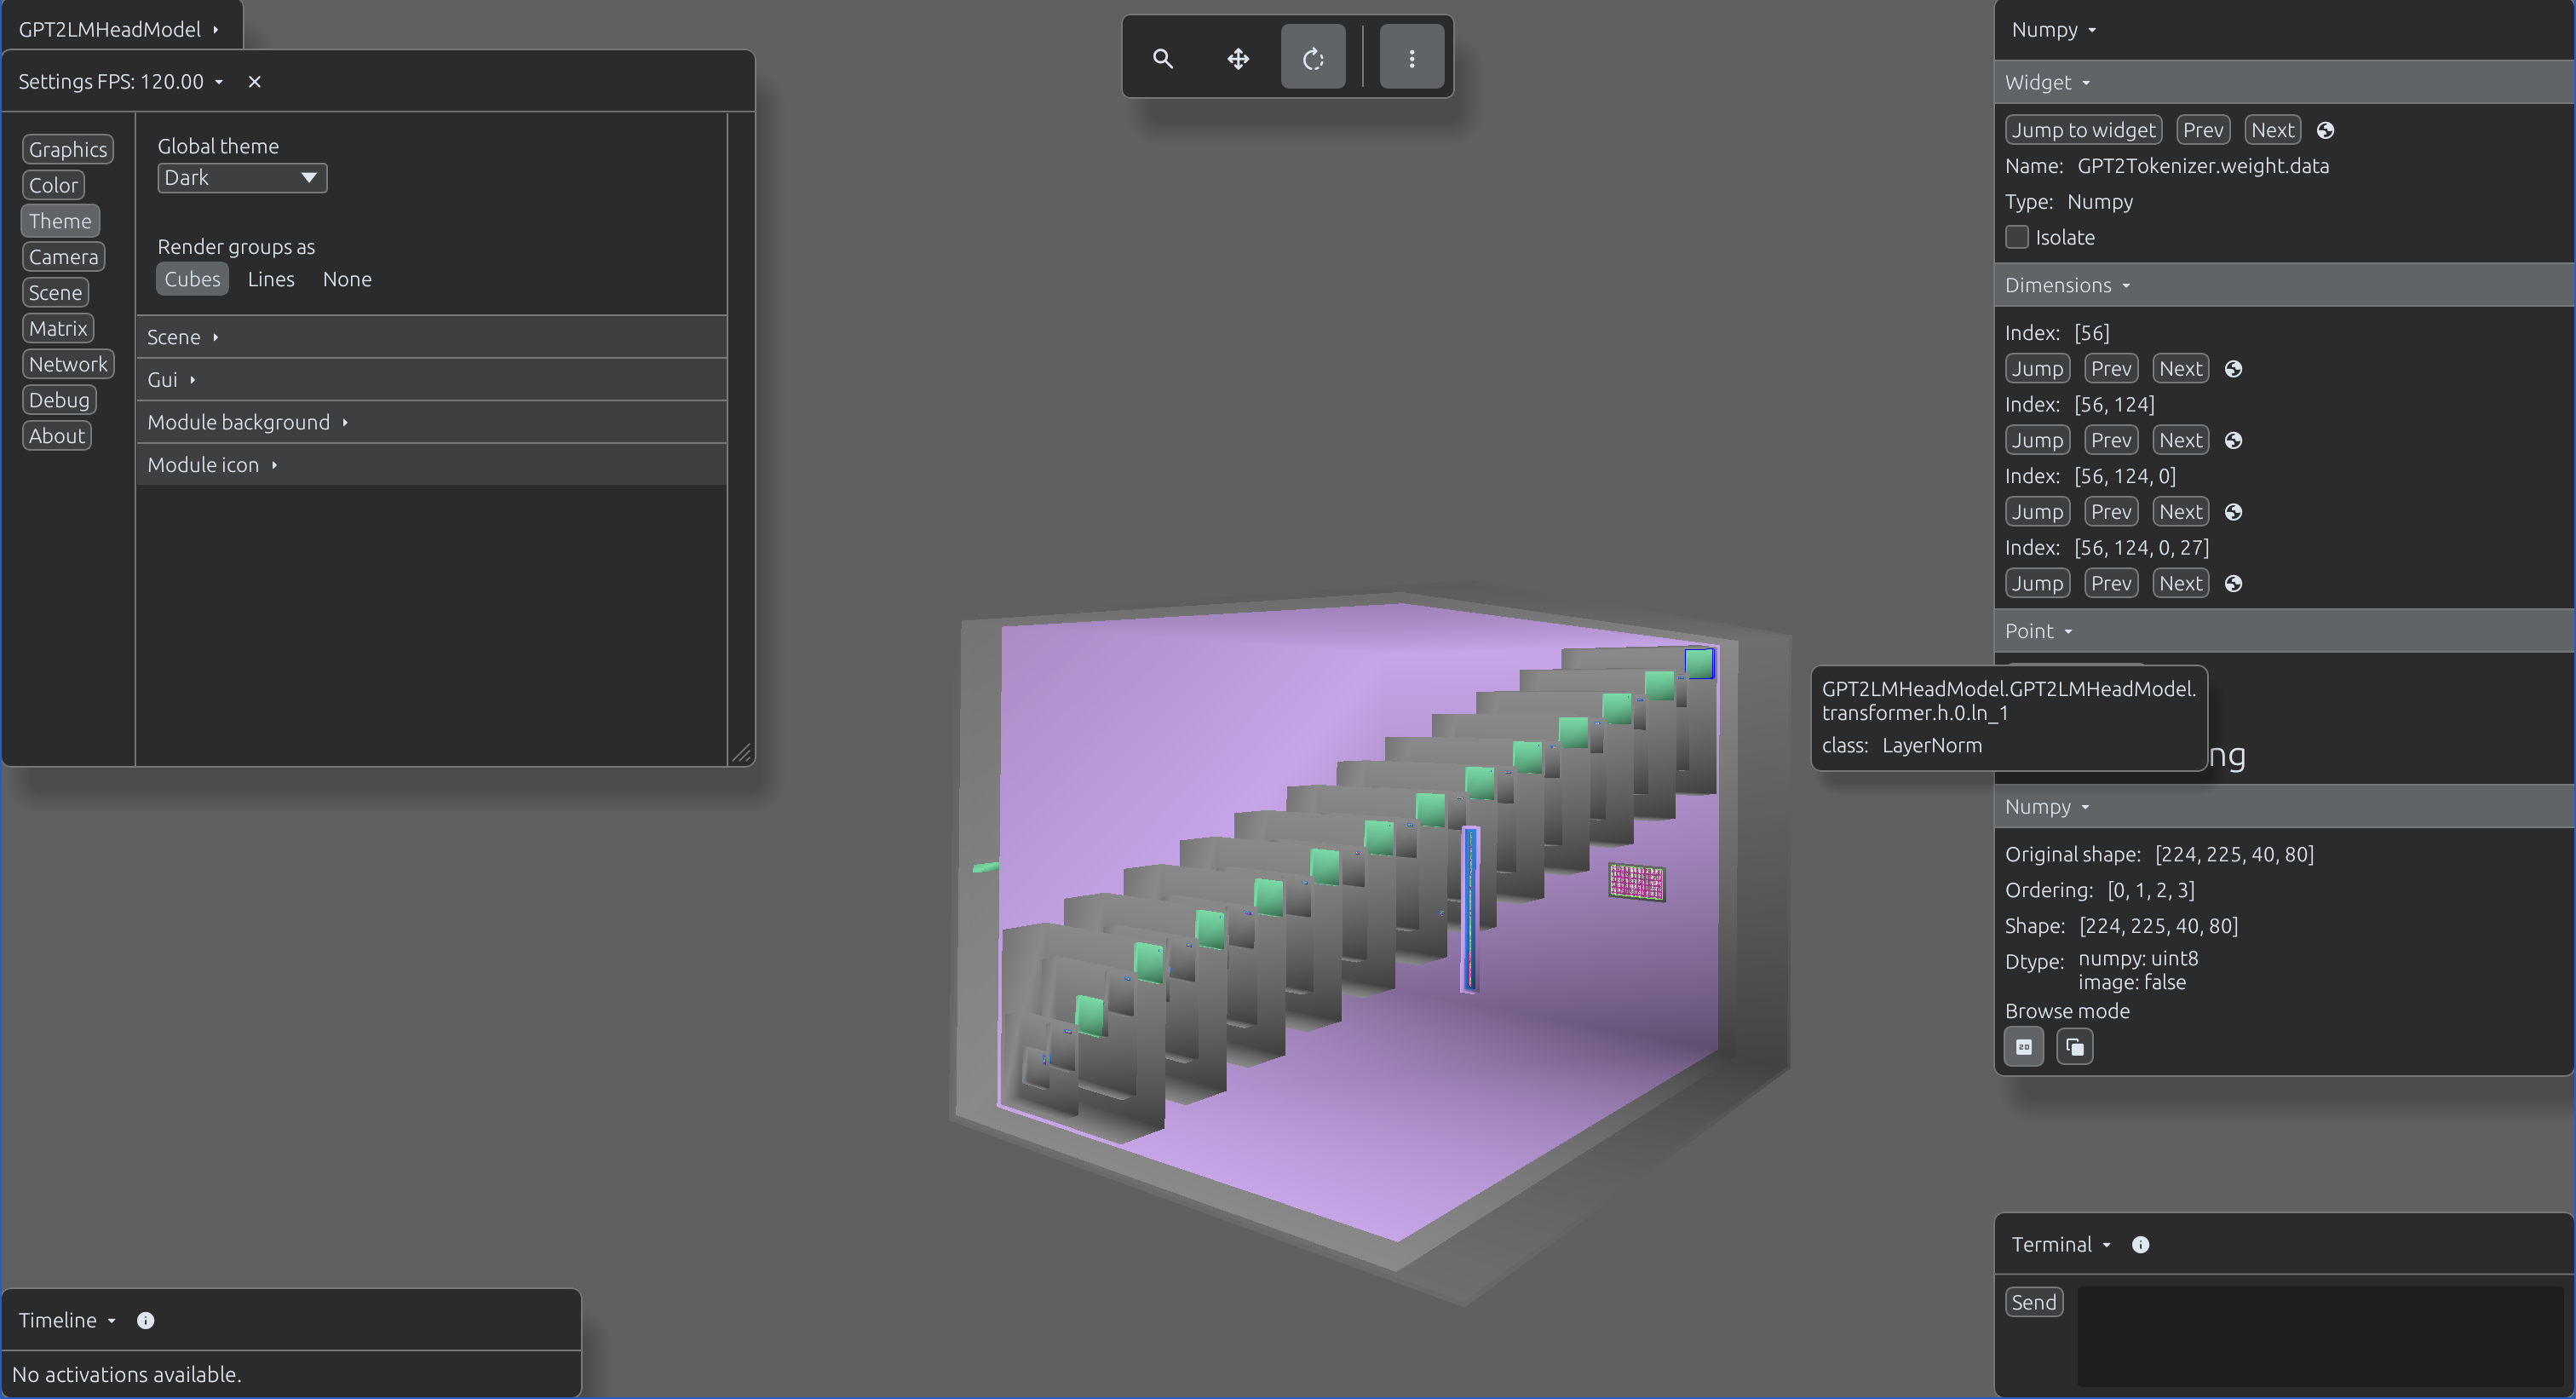2576x1399 pixels.
Task: Click globe icon next to widget Next button
Action: pyautogui.click(x=2325, y=130)
